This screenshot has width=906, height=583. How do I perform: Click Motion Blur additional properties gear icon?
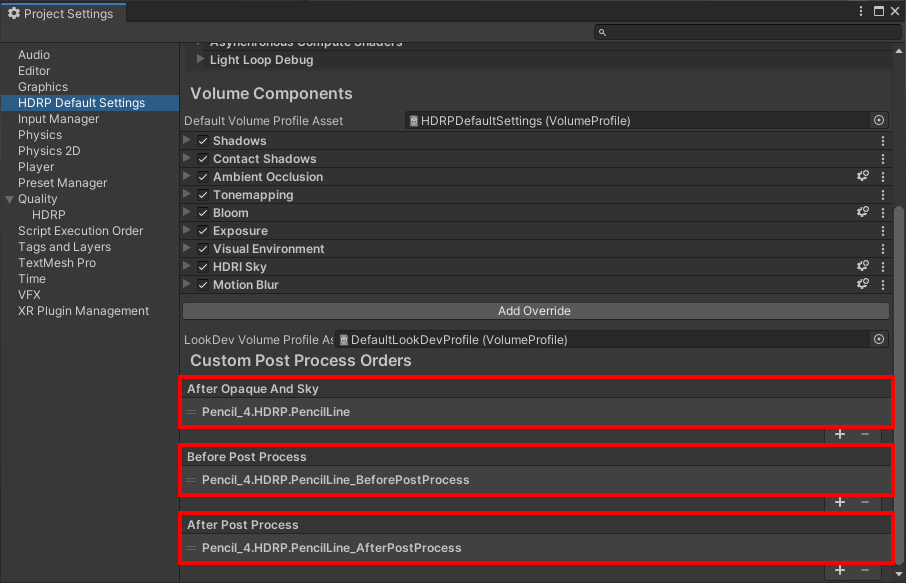click(863, 284)
